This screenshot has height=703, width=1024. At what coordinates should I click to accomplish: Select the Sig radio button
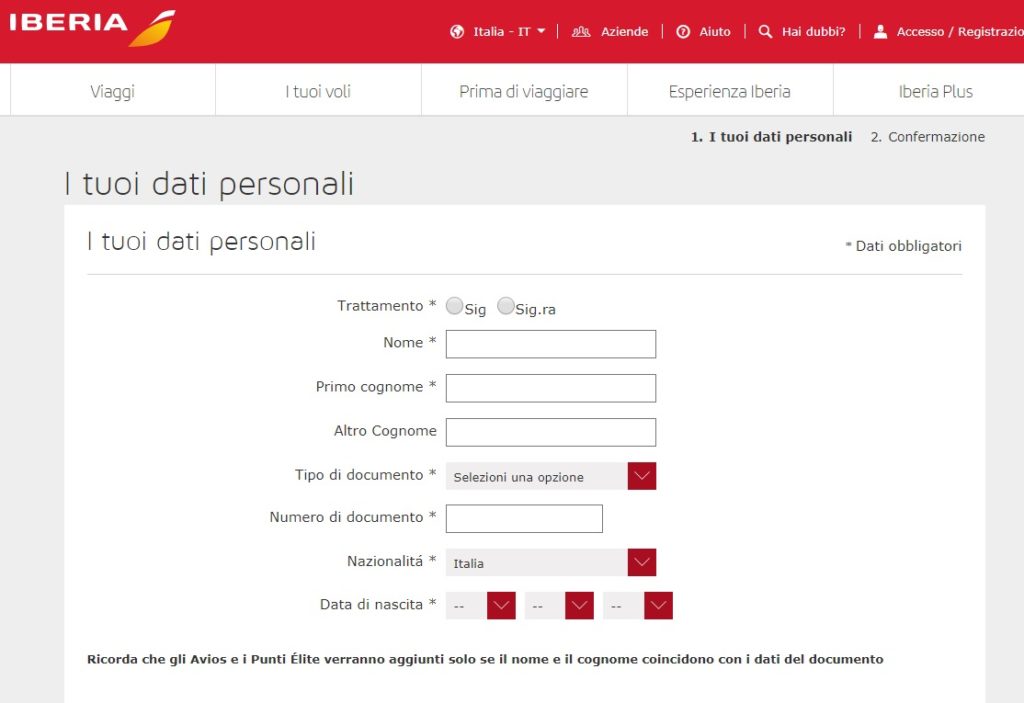click(455, 306)
